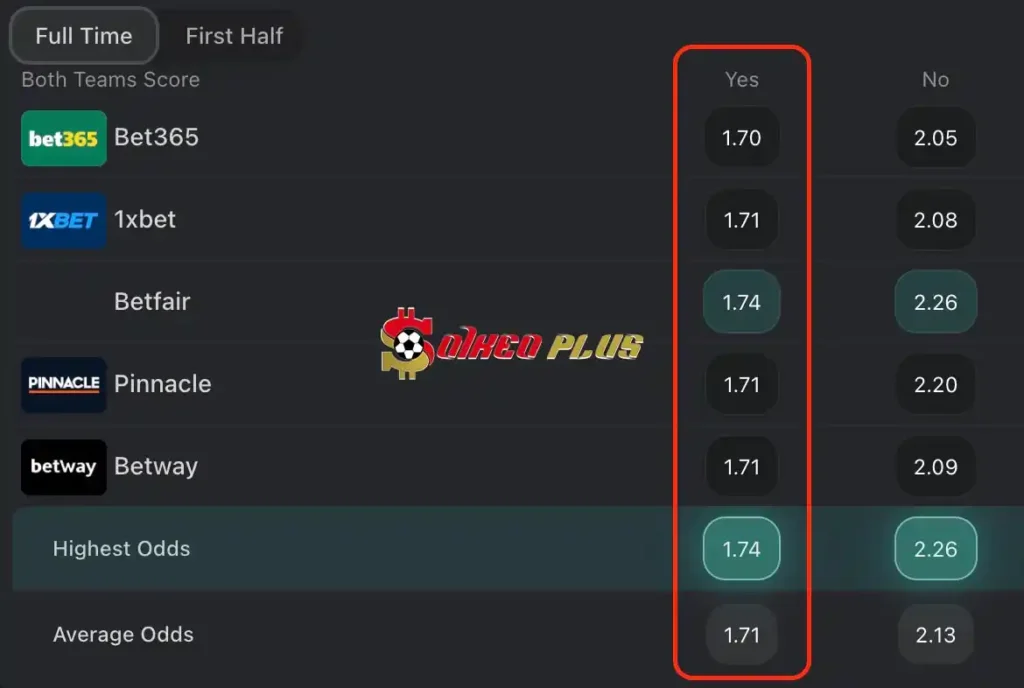Click 1xbet No odds 2.08
1024x688 pixels.
click(935, 220)
